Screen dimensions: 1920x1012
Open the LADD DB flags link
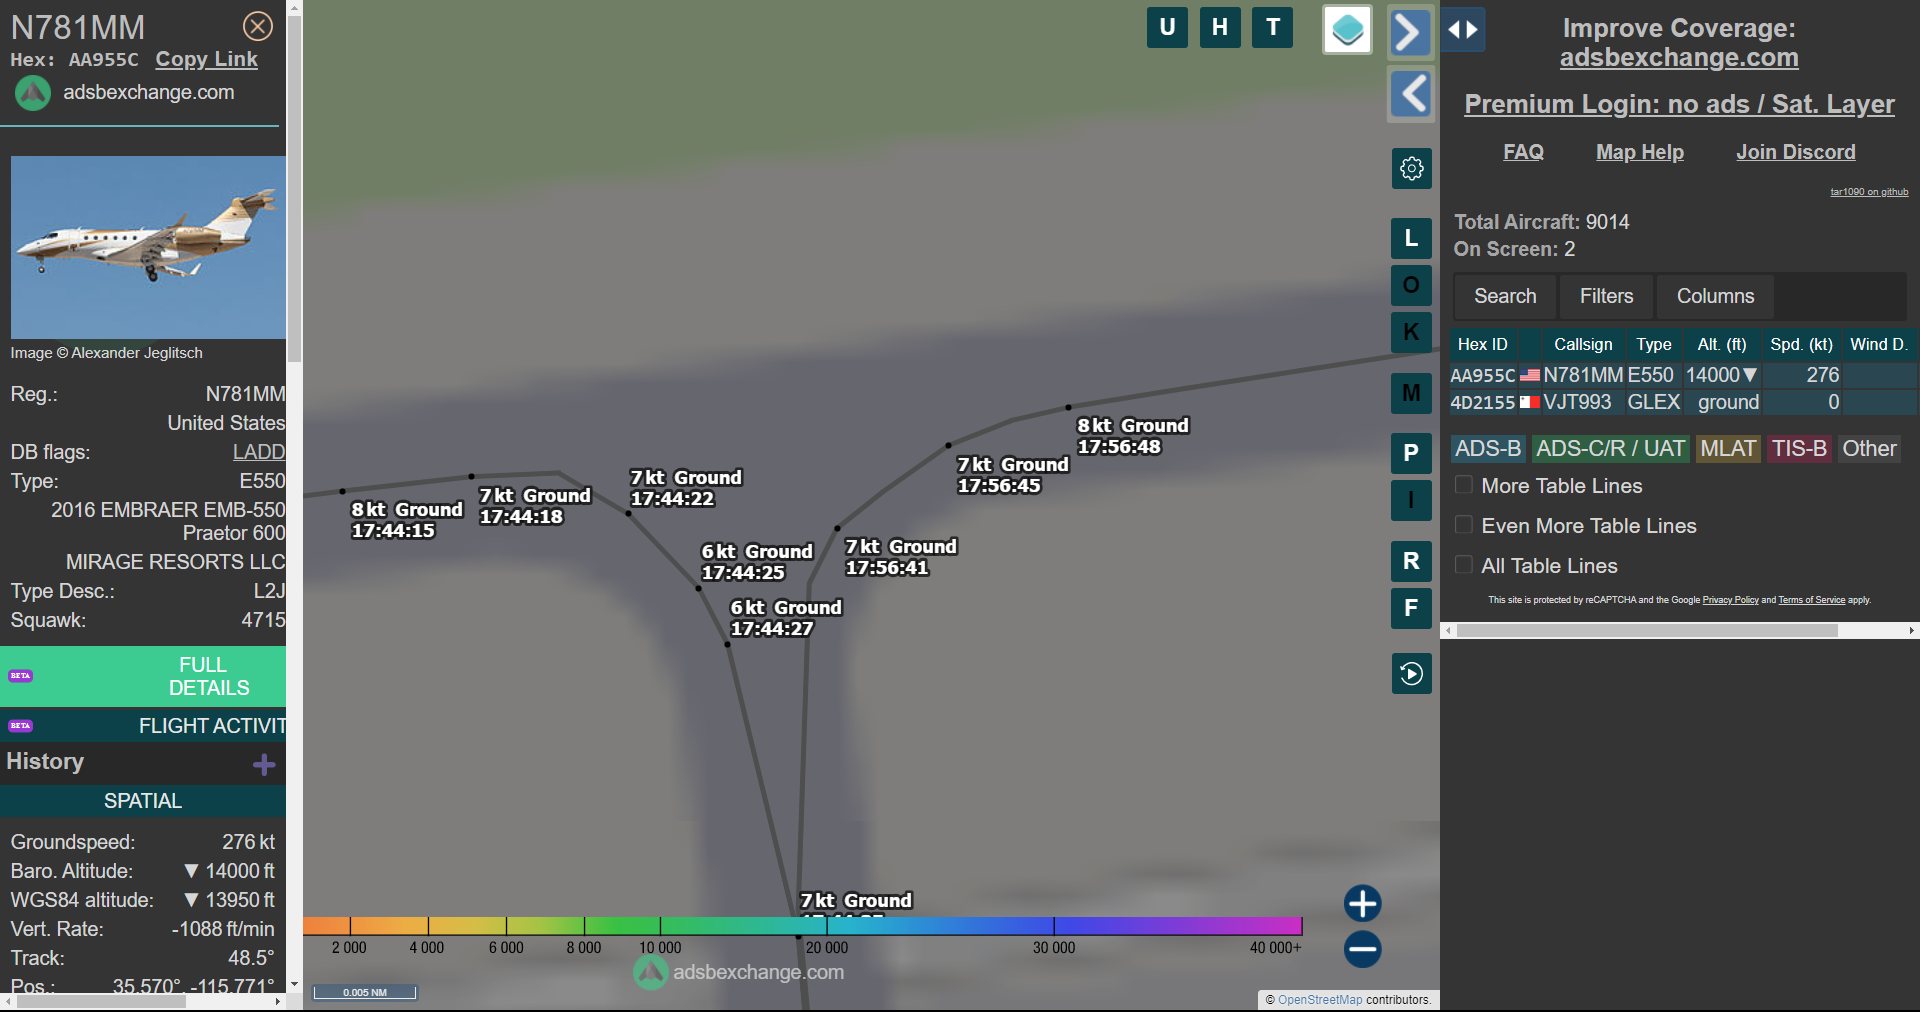pyautogui.click(x=259, y=452)
